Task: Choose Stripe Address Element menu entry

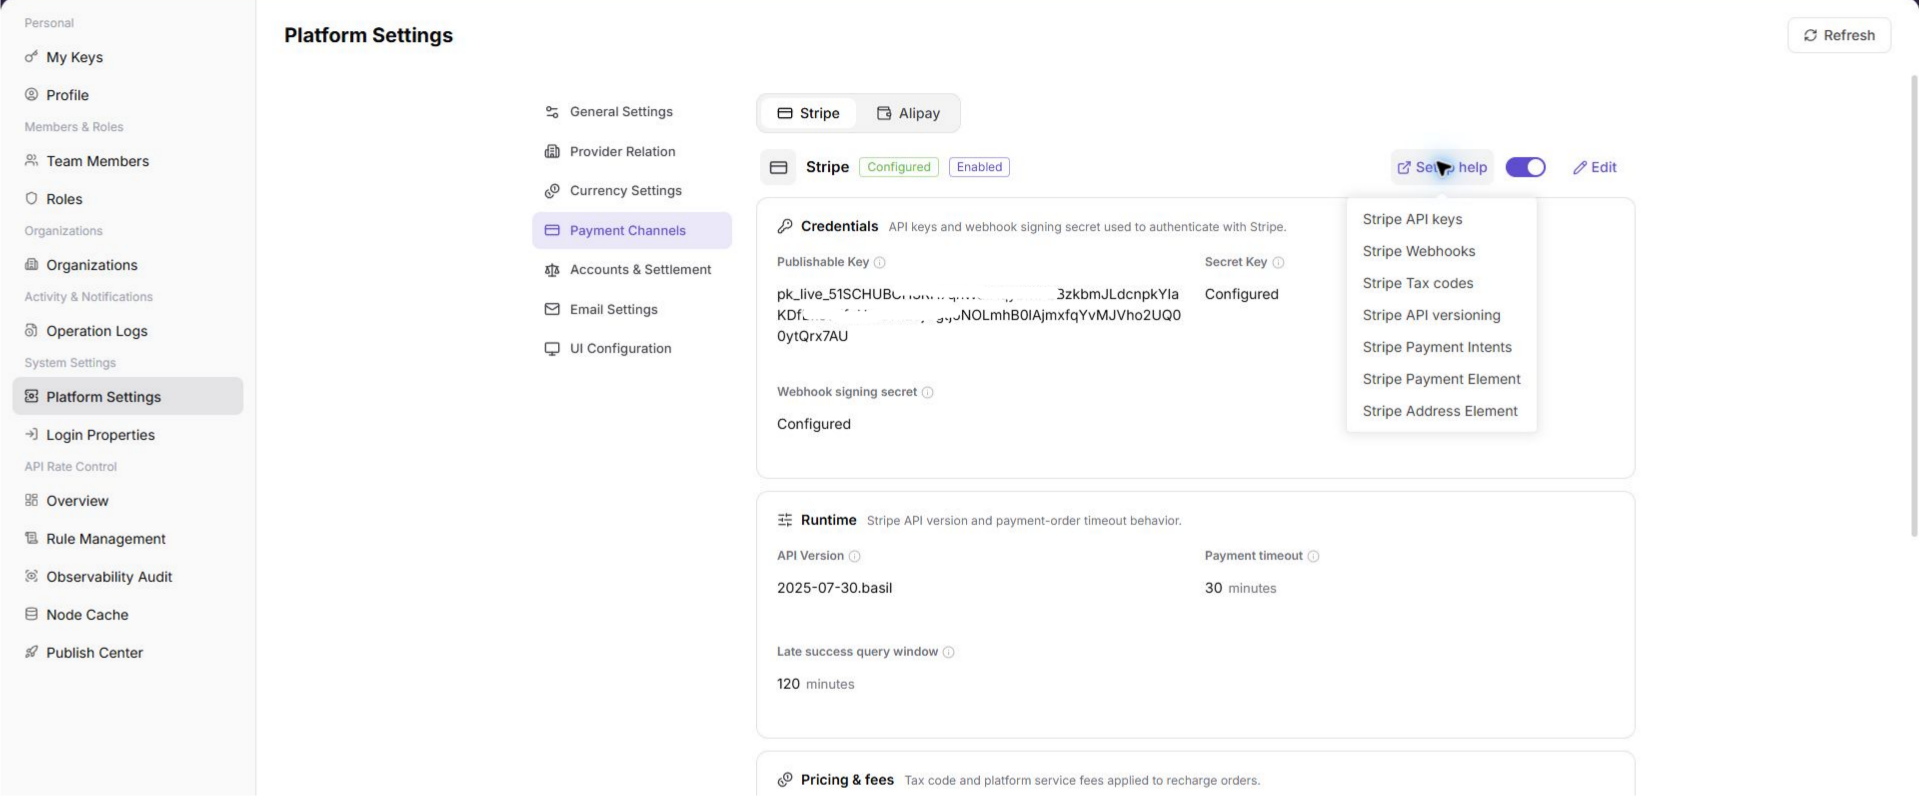Action: click(1440, 412)
